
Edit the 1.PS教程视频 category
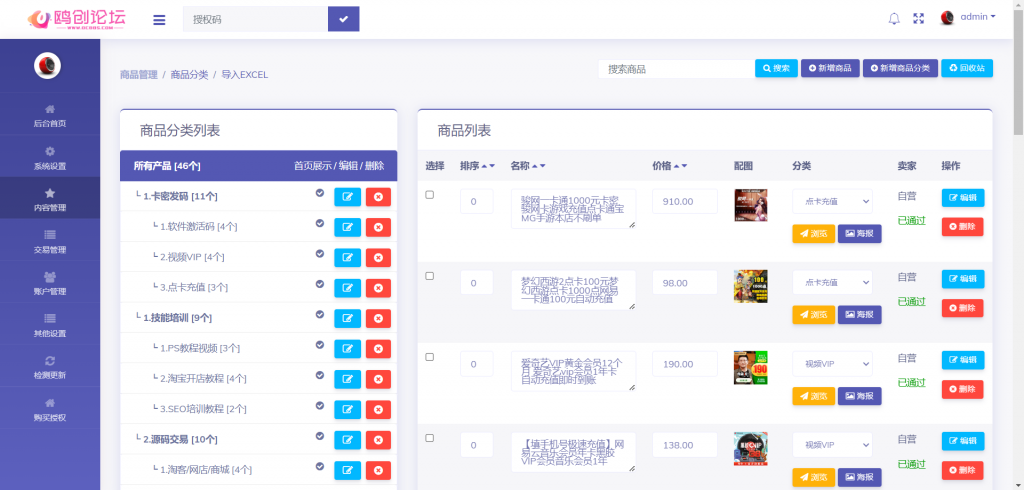click(x=347, y=349)
